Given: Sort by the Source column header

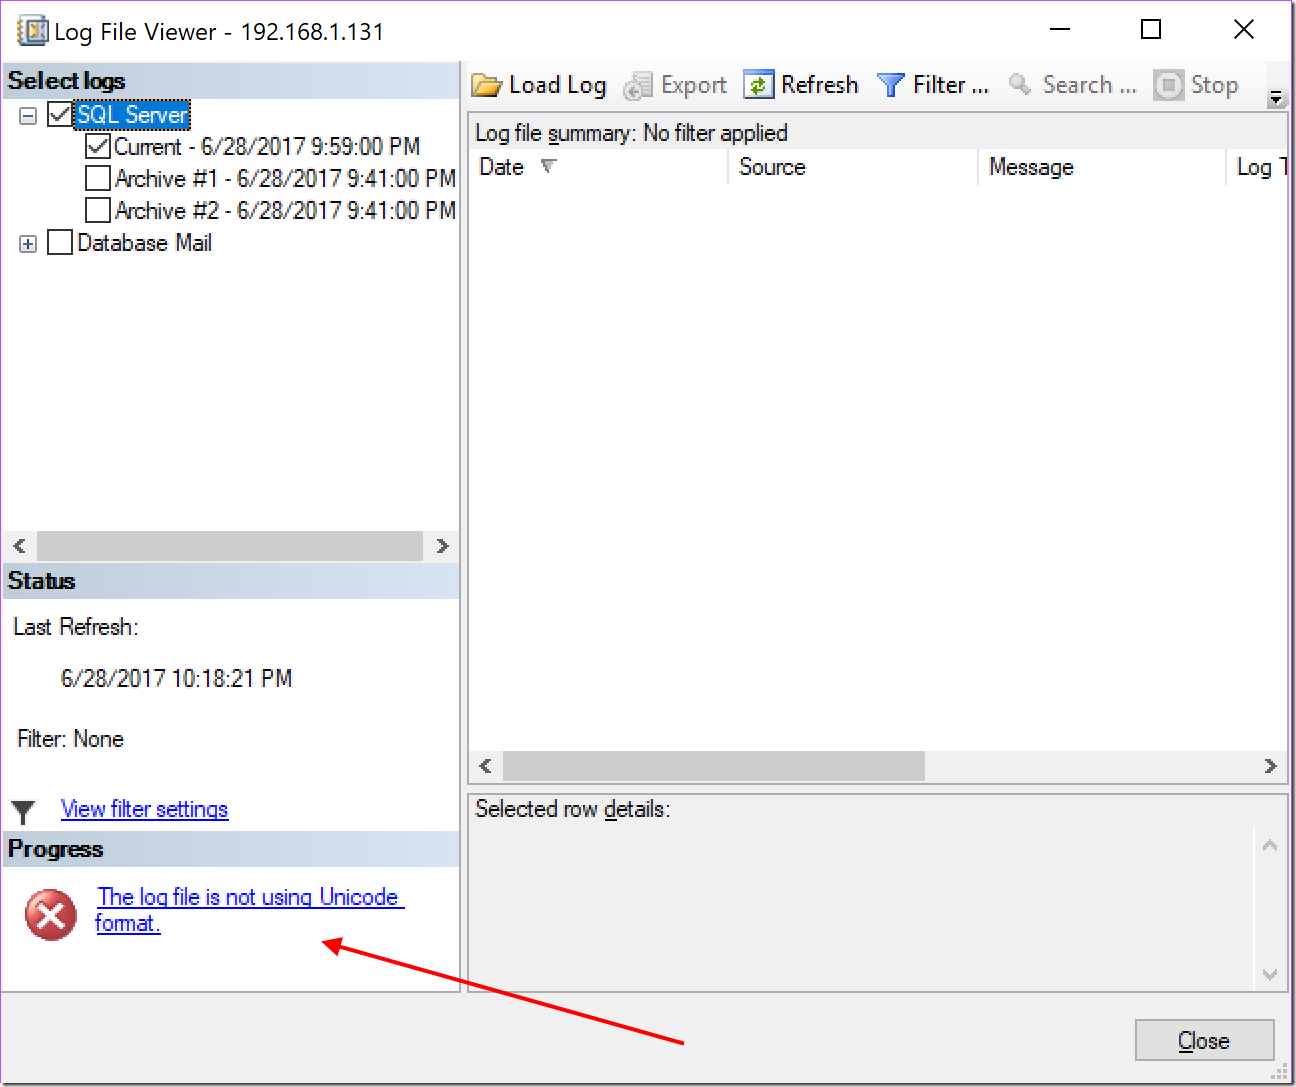Looking at the screenshot, I should (x=853, y=167).
